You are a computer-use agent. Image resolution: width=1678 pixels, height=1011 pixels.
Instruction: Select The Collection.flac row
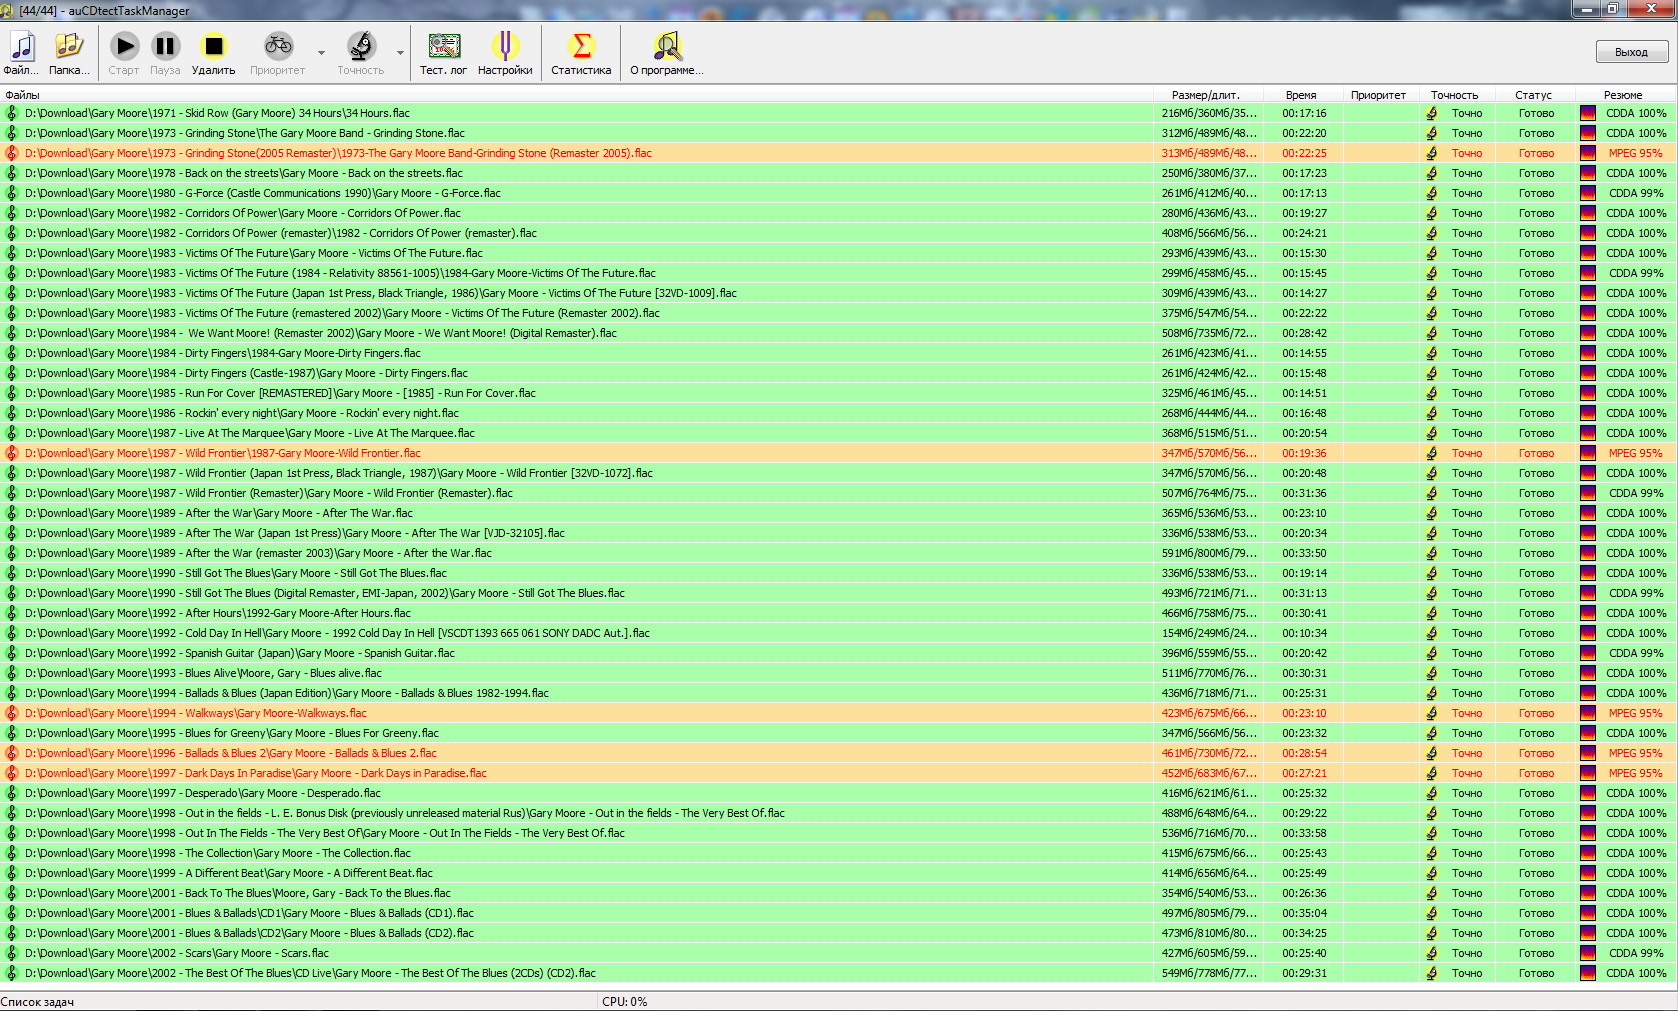838,853
